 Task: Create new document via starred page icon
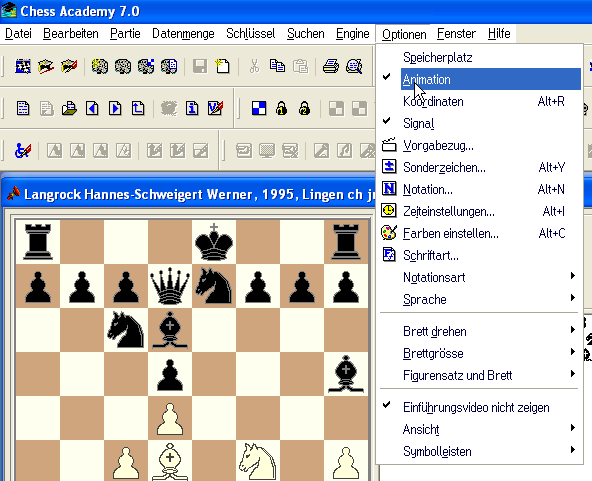(222, 66)
